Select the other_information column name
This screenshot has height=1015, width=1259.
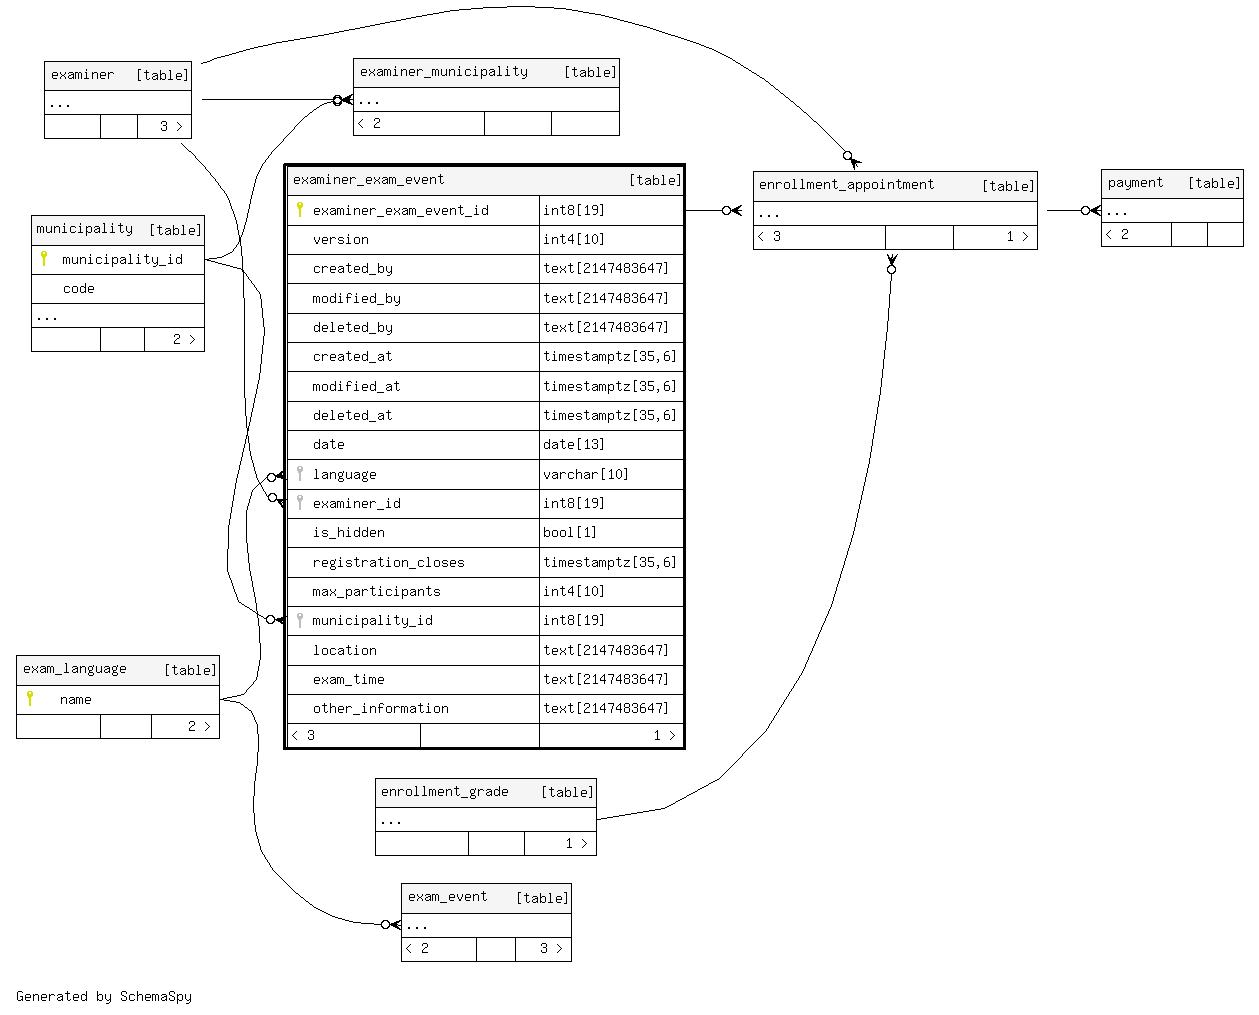coord(380,709)
